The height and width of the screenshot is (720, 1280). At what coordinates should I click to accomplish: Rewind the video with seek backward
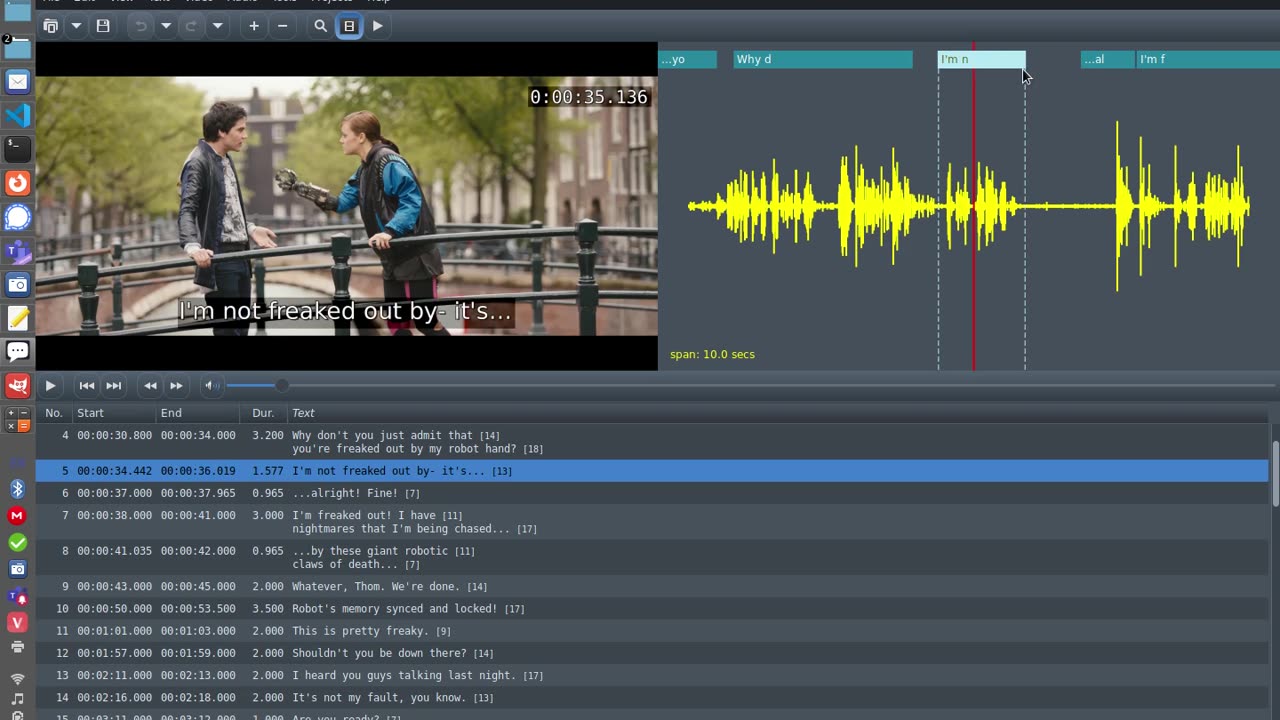pyautogui.click(x=150, y=386)
